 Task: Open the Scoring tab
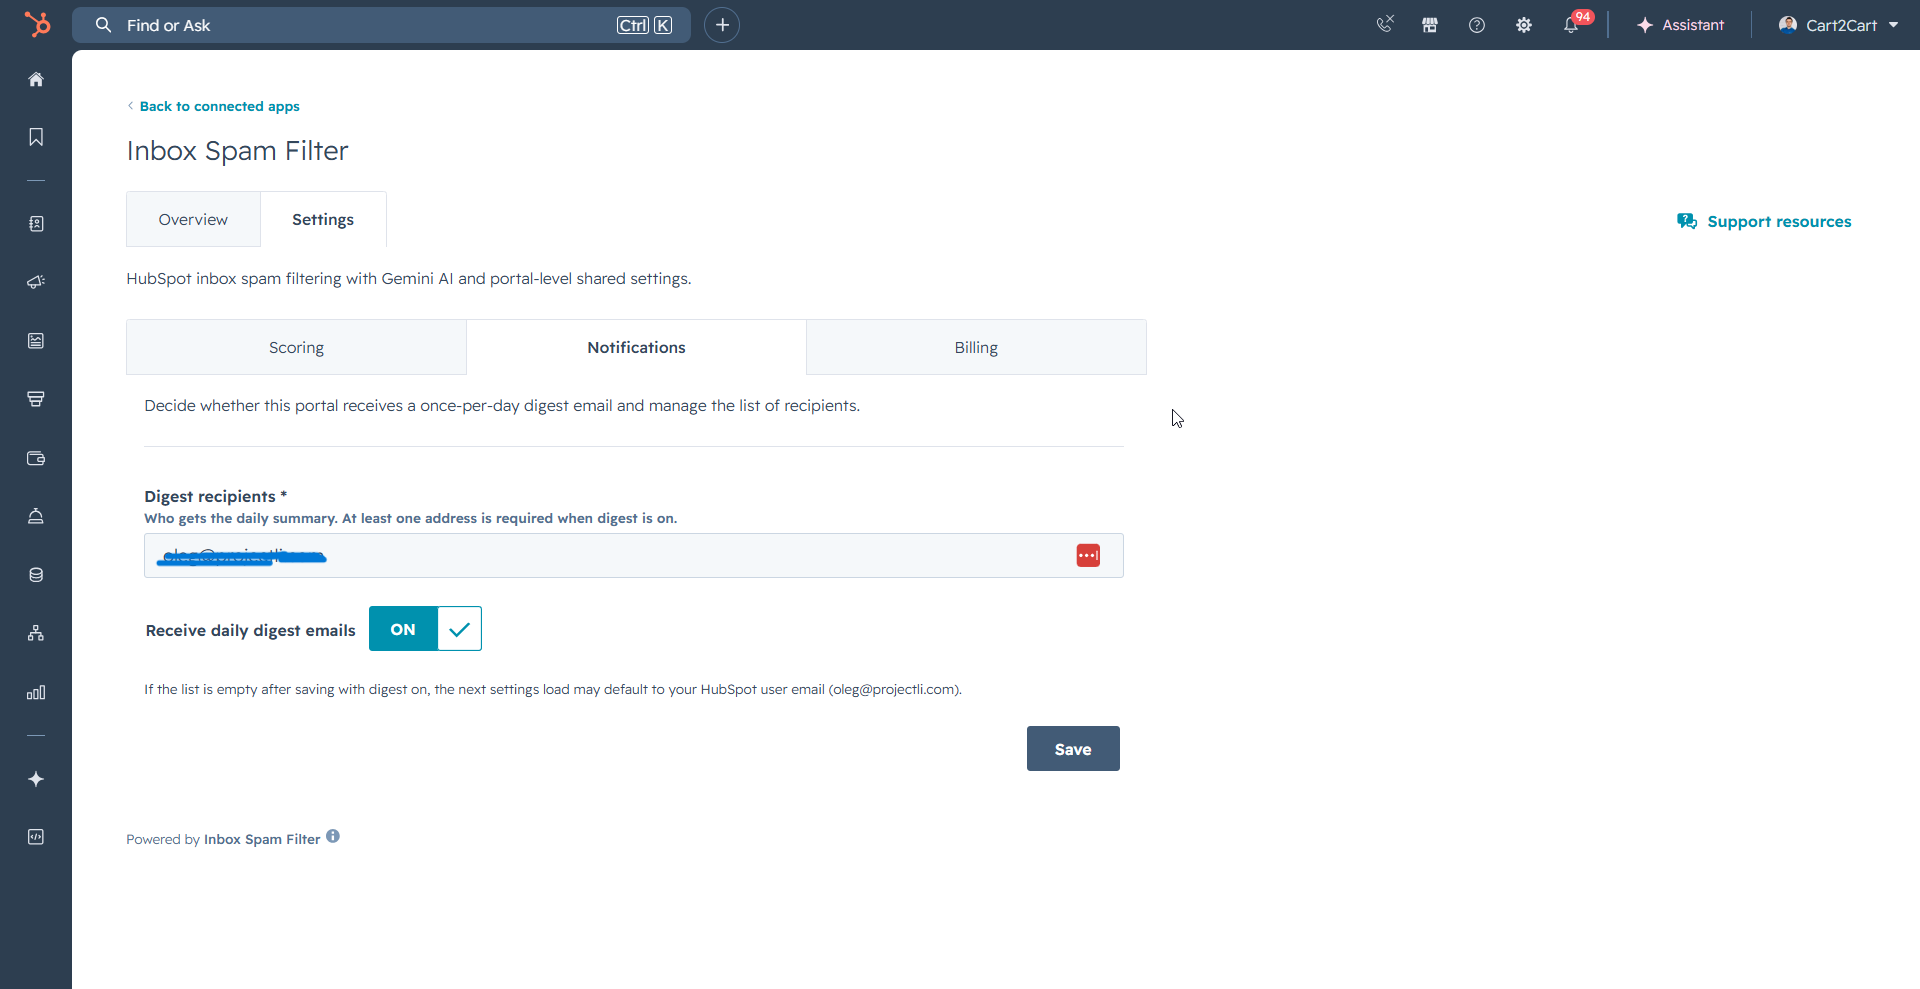pyautogui.click(x=296, y=347)
